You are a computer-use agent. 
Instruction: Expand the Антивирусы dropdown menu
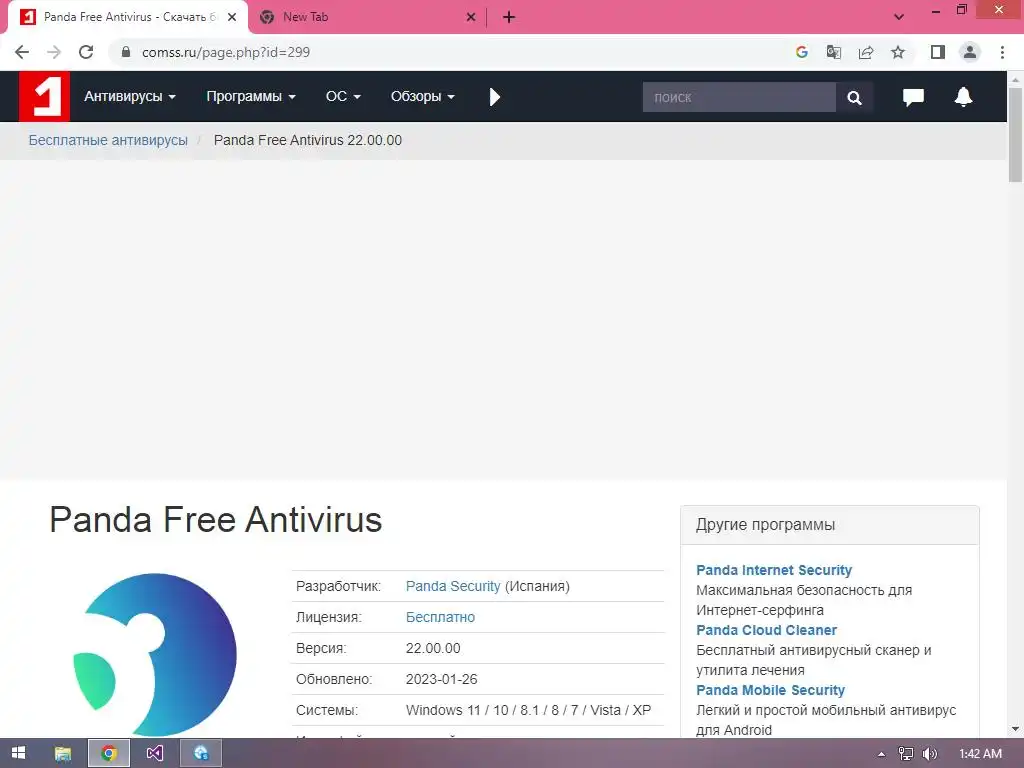click(130, 96)
